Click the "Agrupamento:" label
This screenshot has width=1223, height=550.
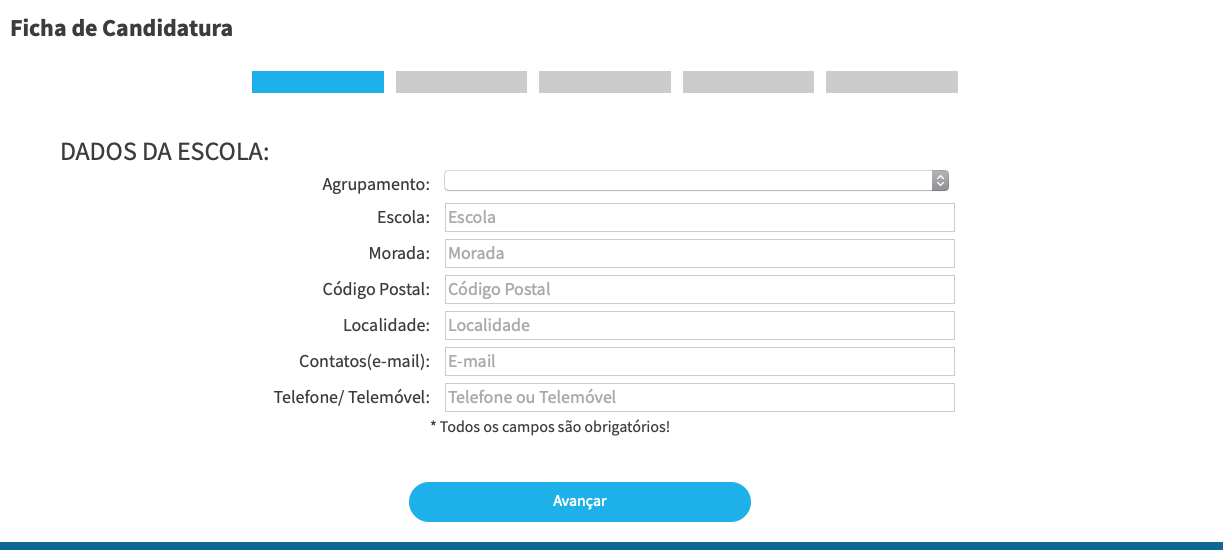[x=376, y=184]
